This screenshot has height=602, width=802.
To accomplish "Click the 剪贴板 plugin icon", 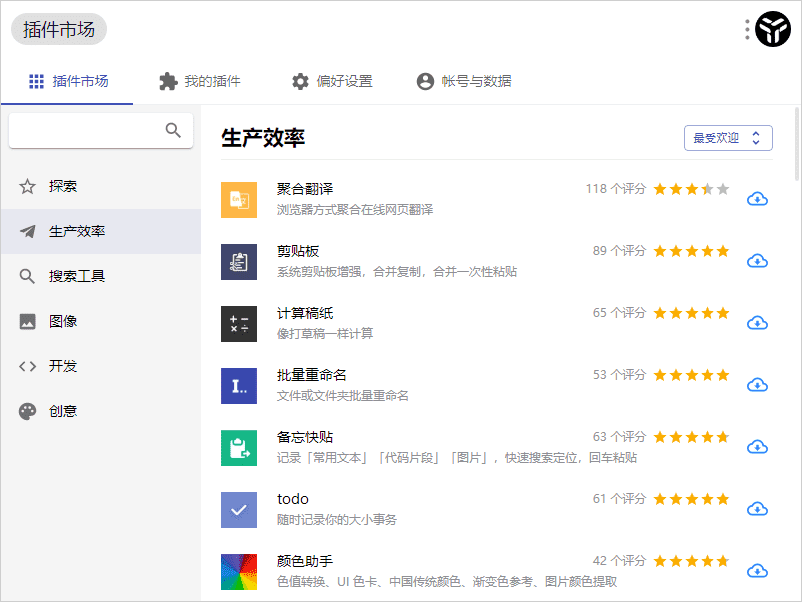I will (x=239, y=261).
